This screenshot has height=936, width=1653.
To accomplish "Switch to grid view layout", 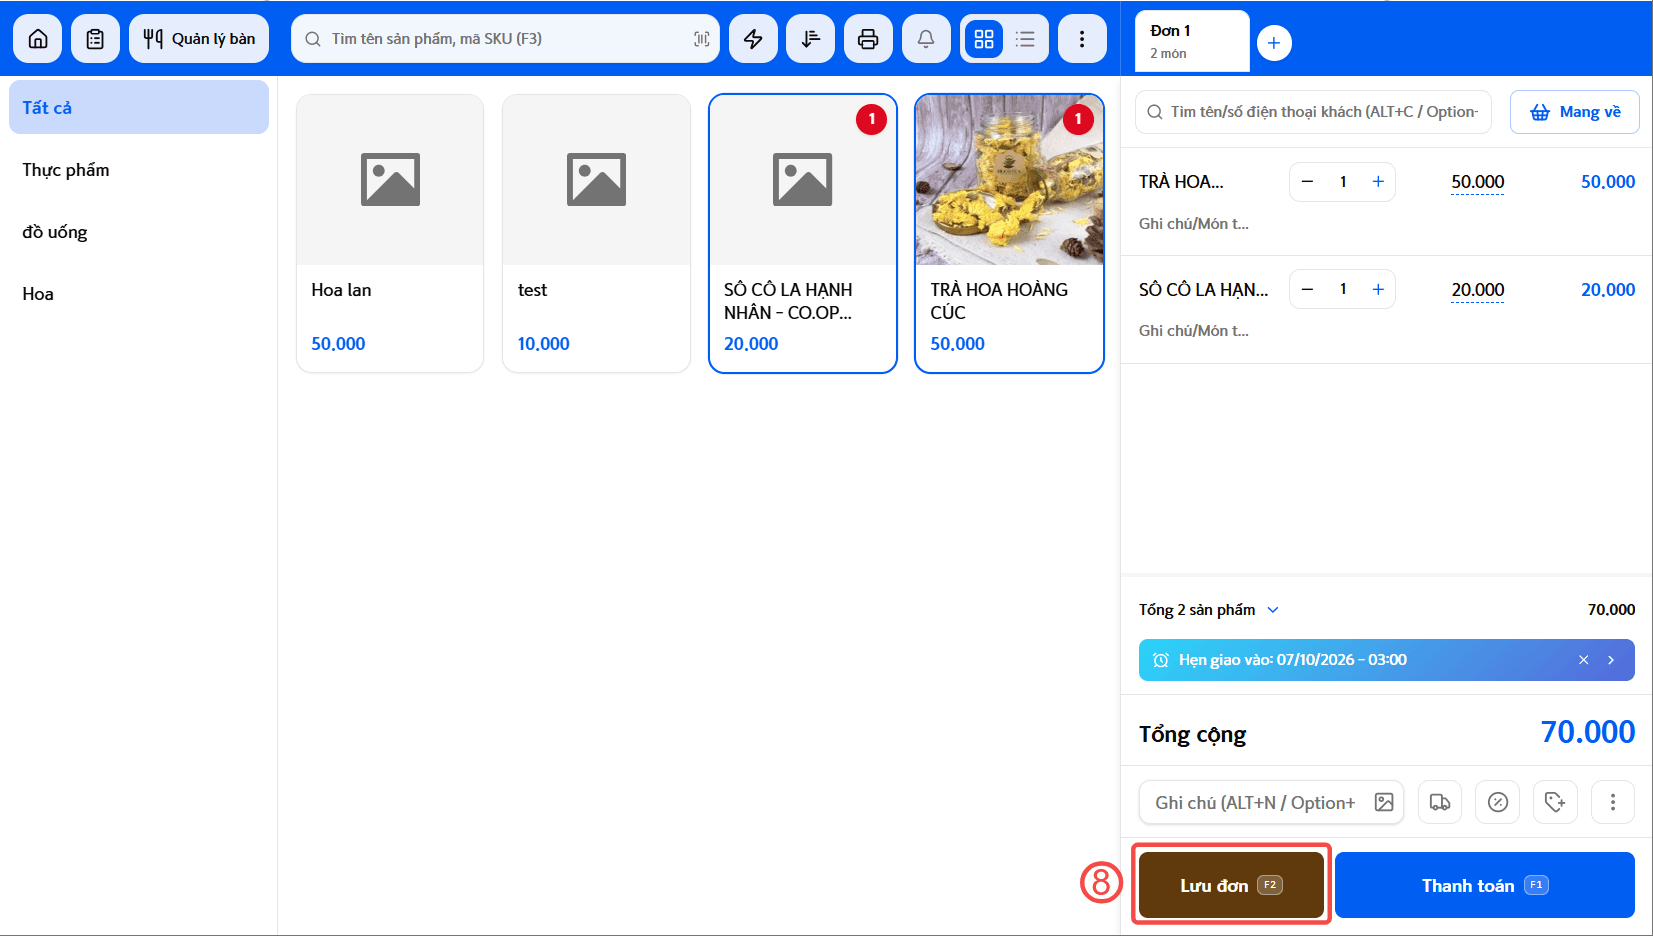I will point(984,39).
